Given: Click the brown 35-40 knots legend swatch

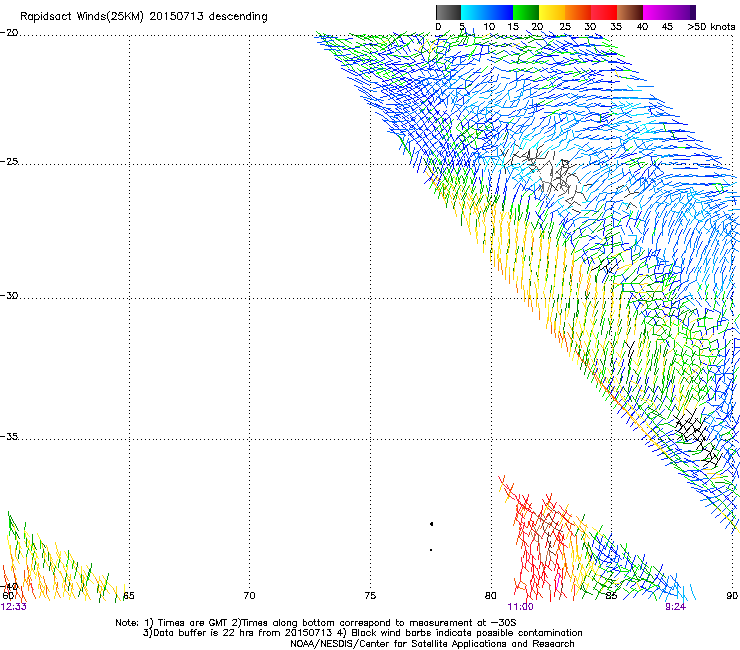Looking at the screenshot, I should [x=630, y=12].
